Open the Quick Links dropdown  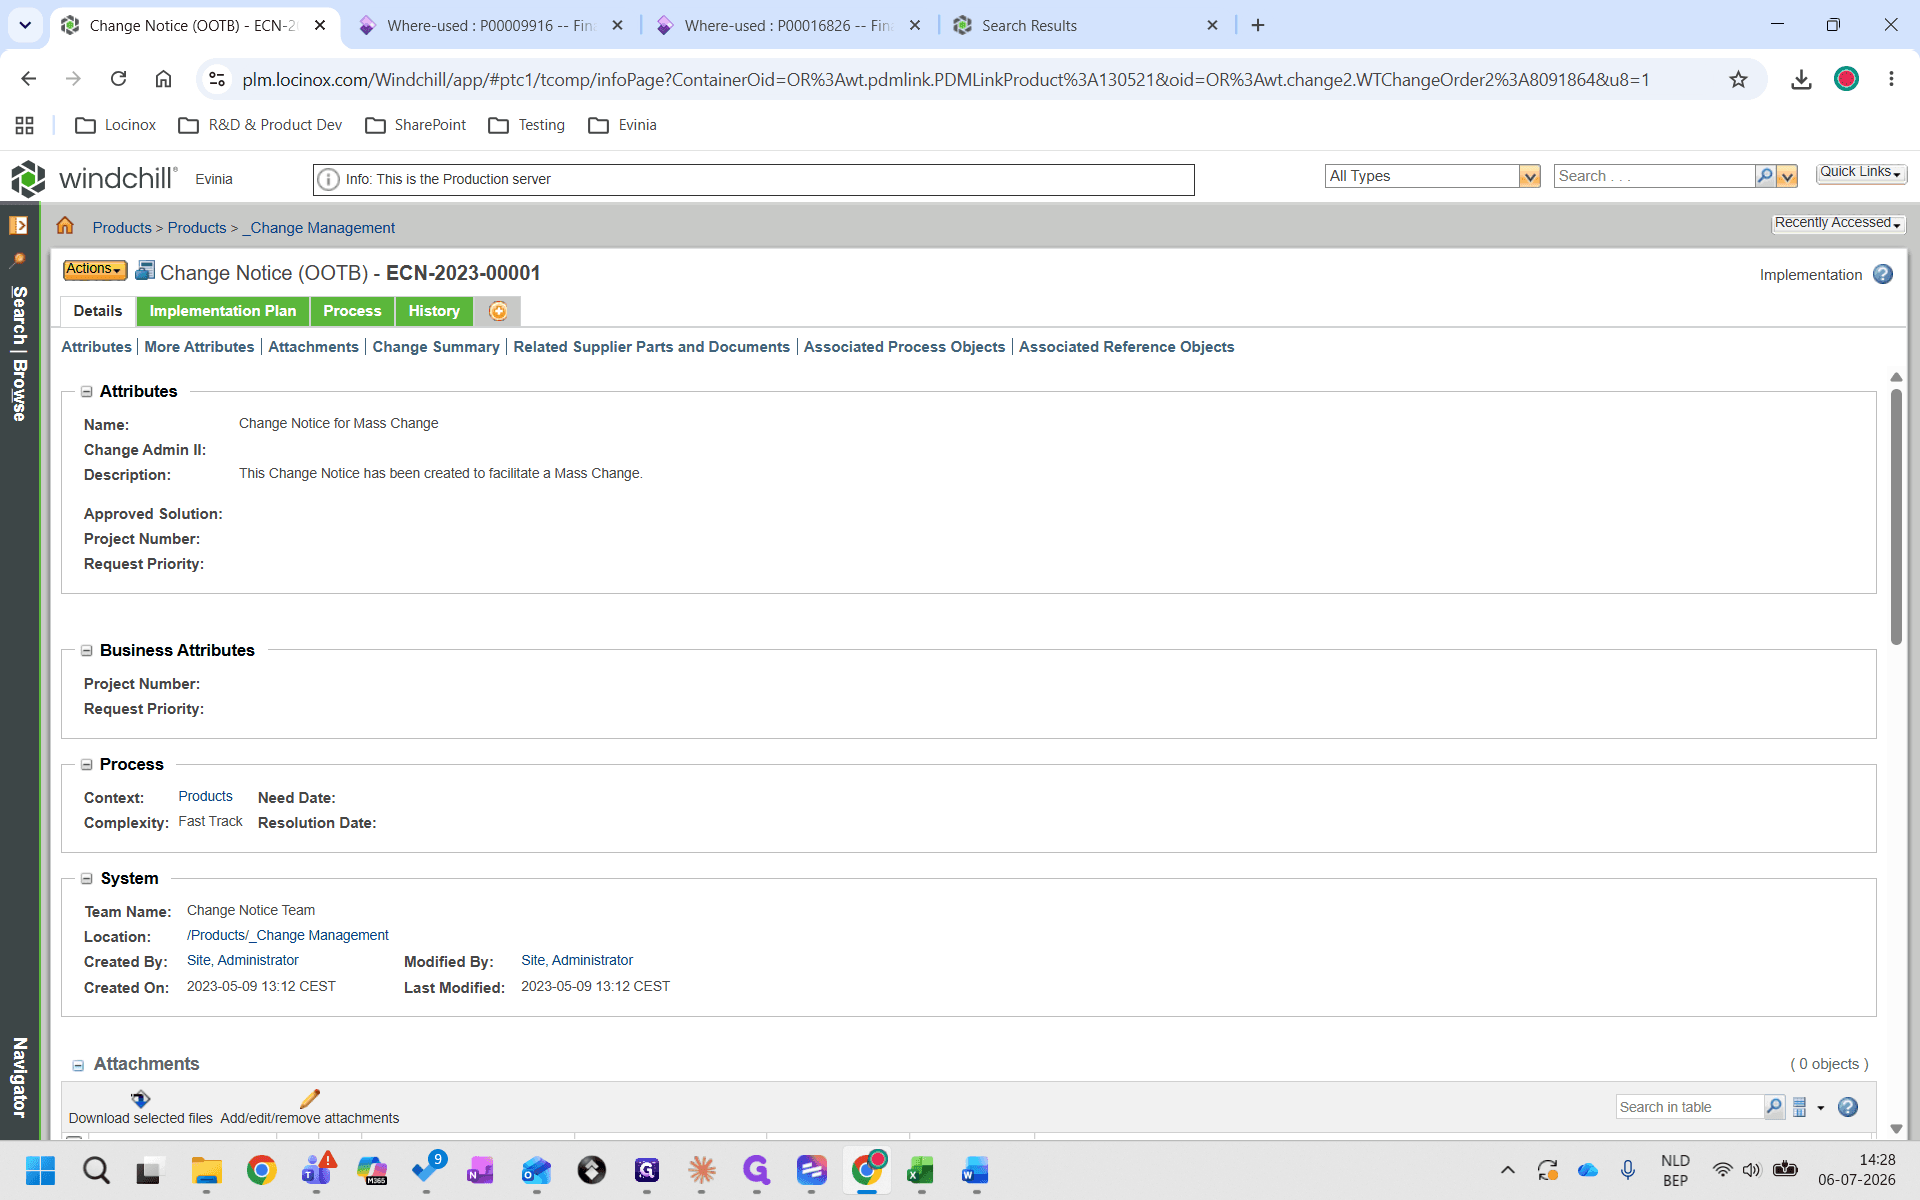coord(1861,173)
